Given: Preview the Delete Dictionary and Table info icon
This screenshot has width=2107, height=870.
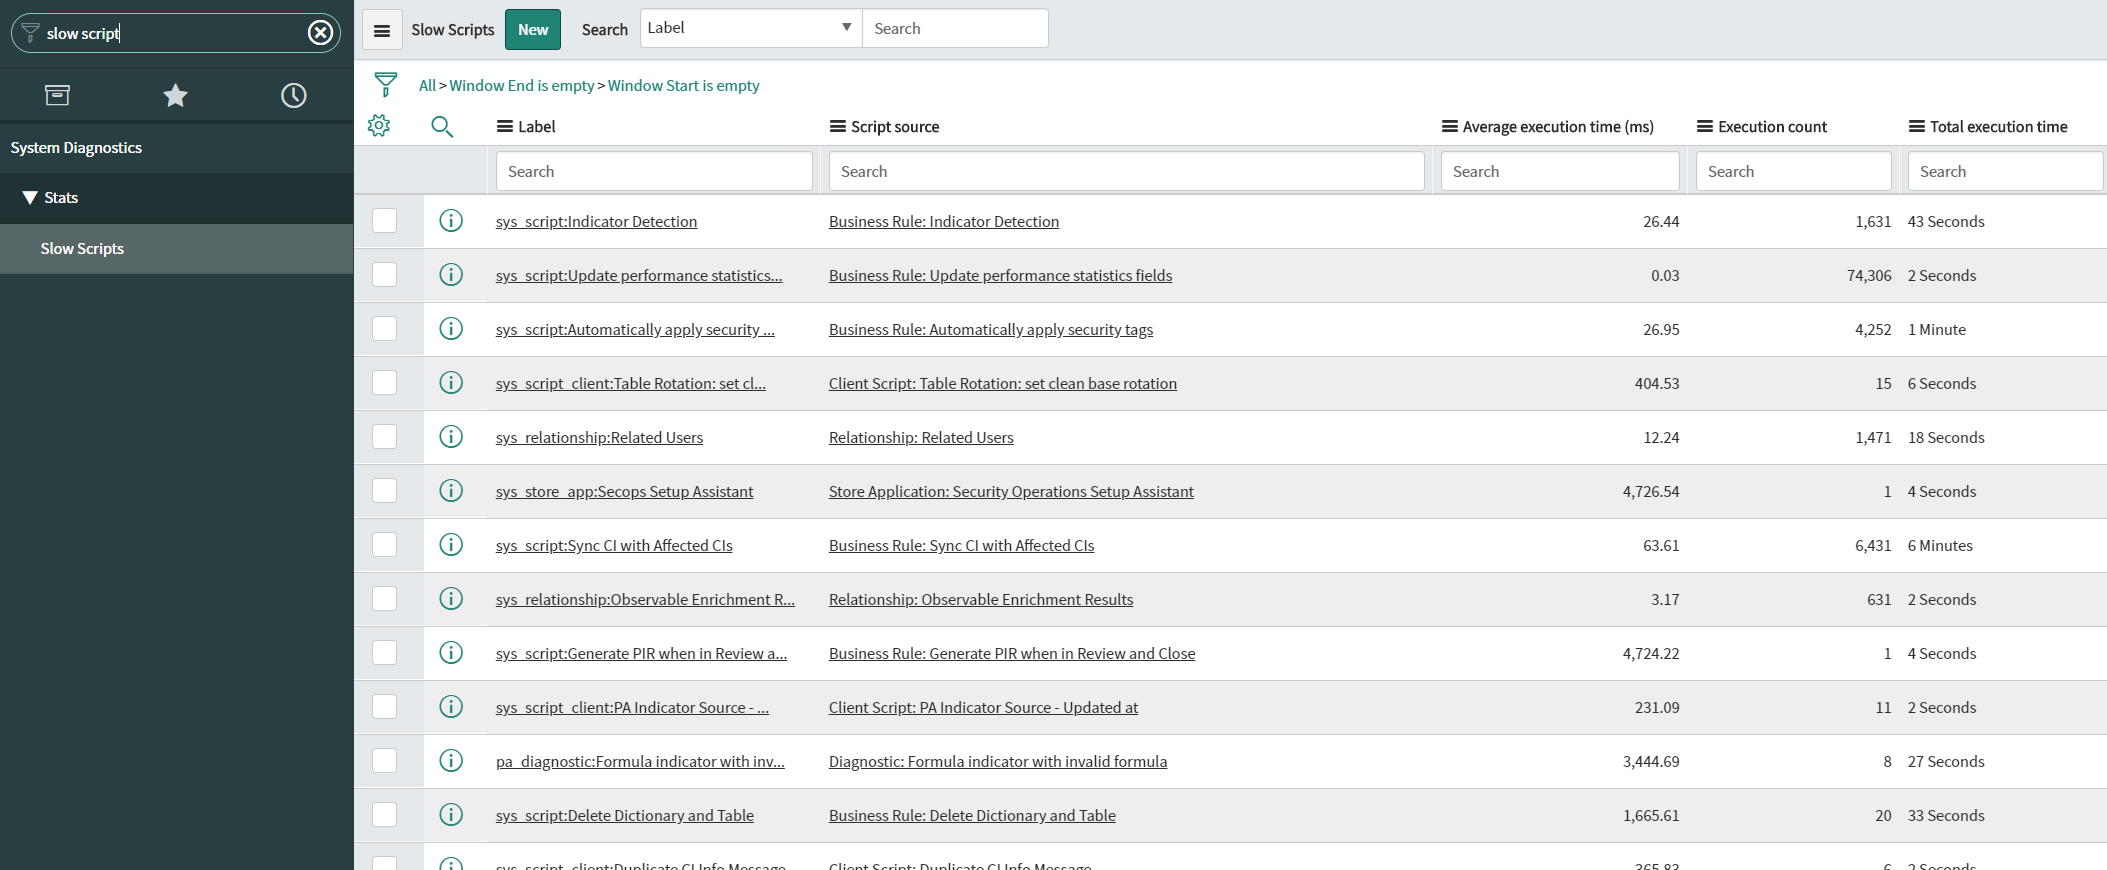Looking at the screenshot, I should point(451,814).
